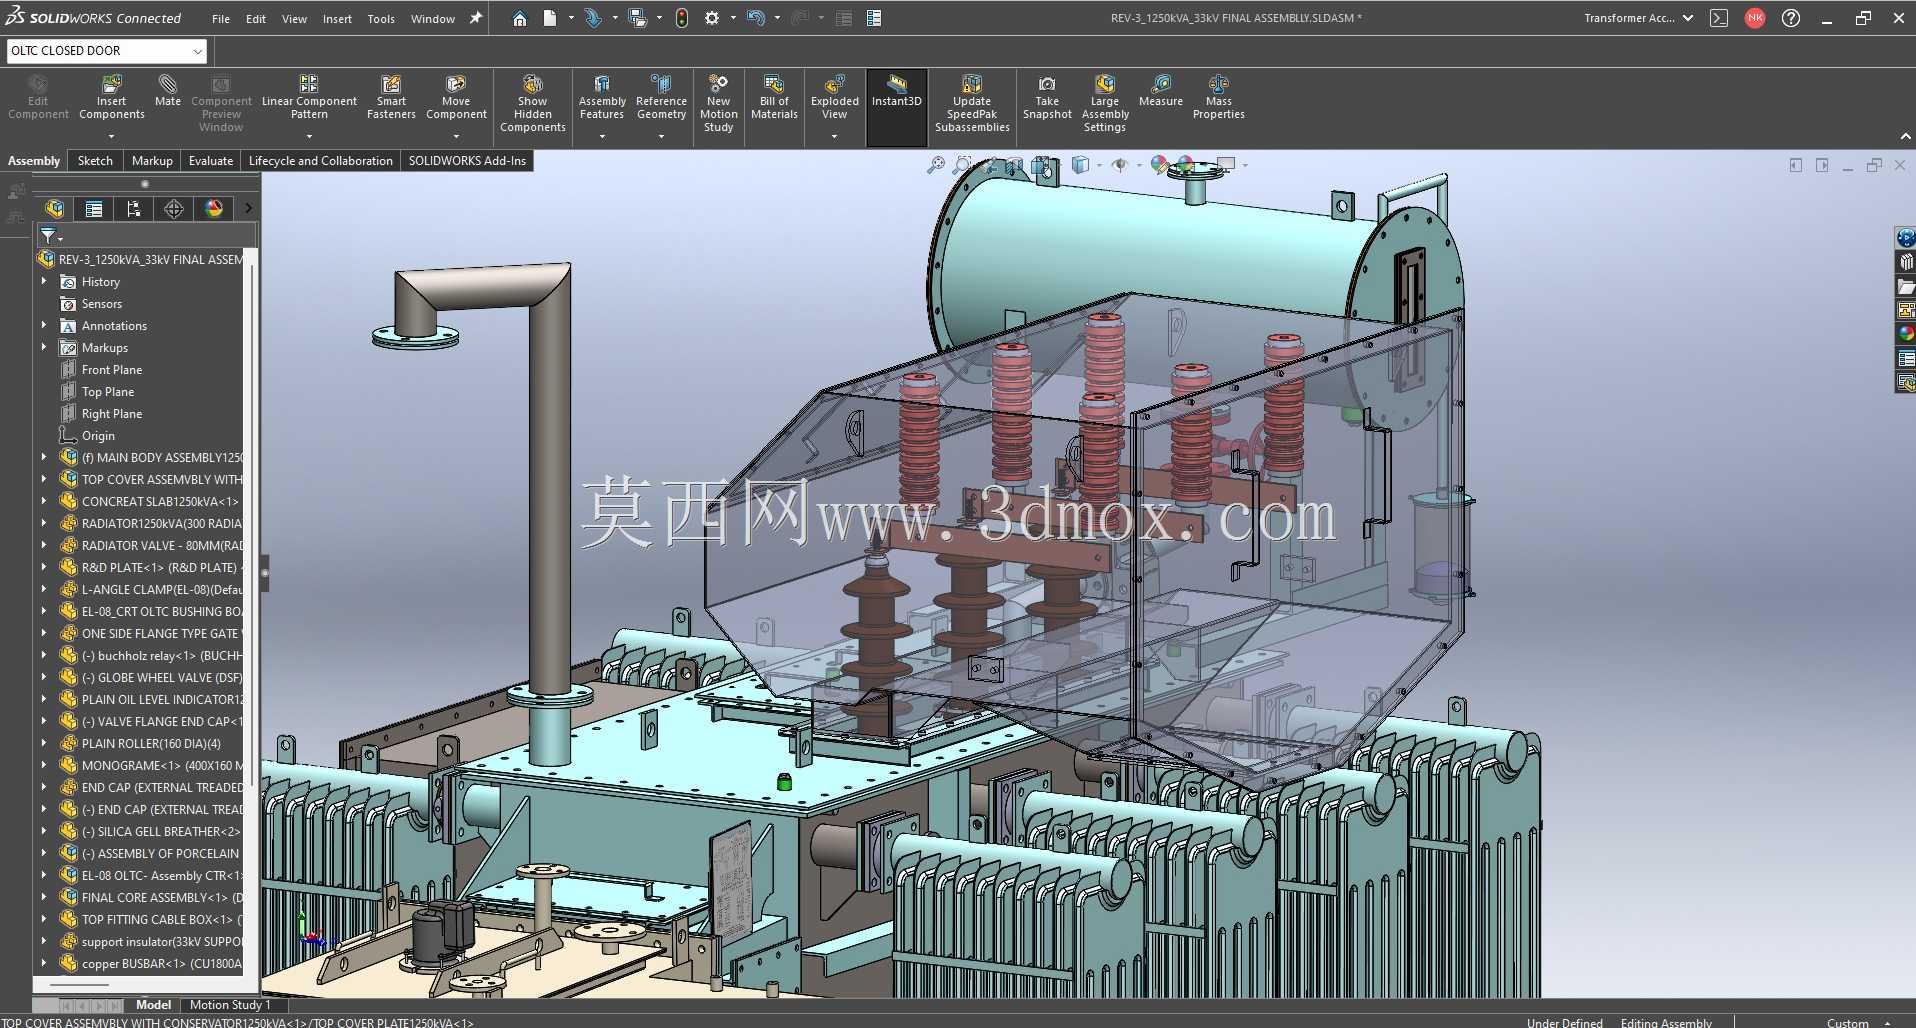Click Show Hidden Components
Viewport: 1916px width, 1028px height.
[533, 104]
